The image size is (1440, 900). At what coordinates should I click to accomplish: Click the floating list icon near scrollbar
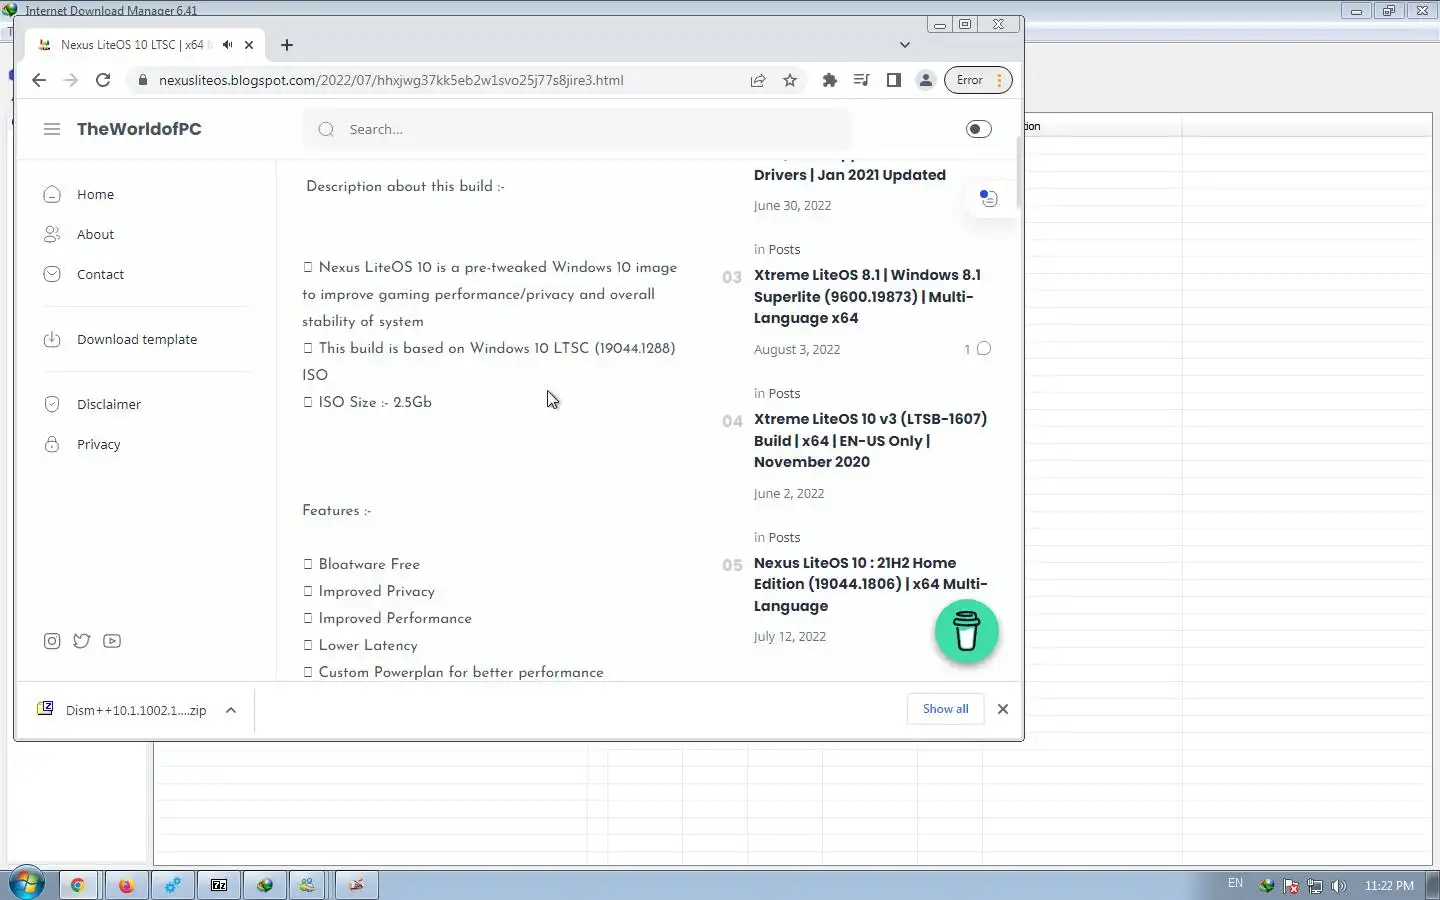(x=989, y=198)
